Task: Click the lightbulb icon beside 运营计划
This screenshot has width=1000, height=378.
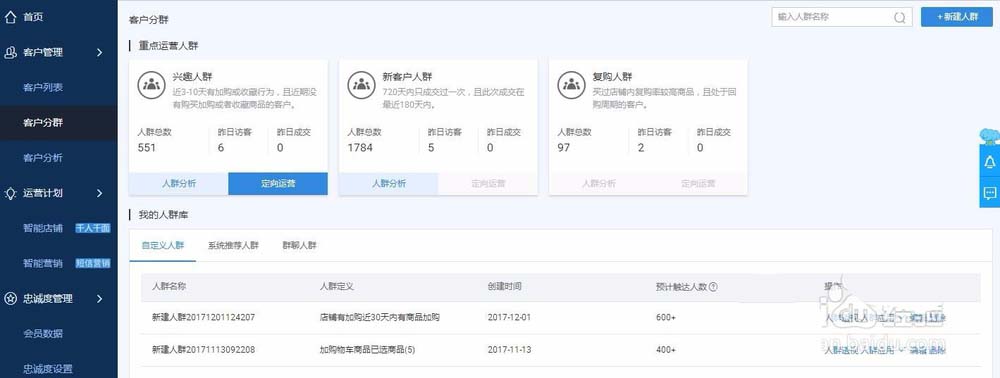Action: 10,193
